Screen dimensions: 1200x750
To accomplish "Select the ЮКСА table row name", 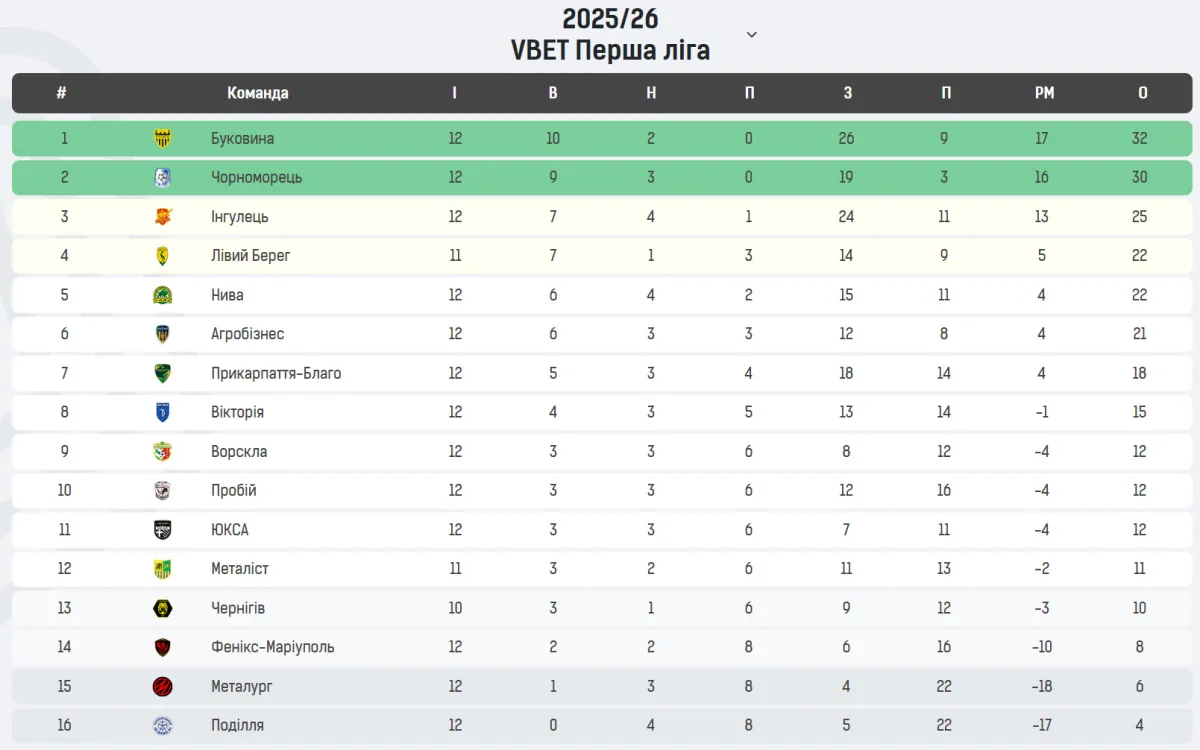I will (x=229, y=530).
